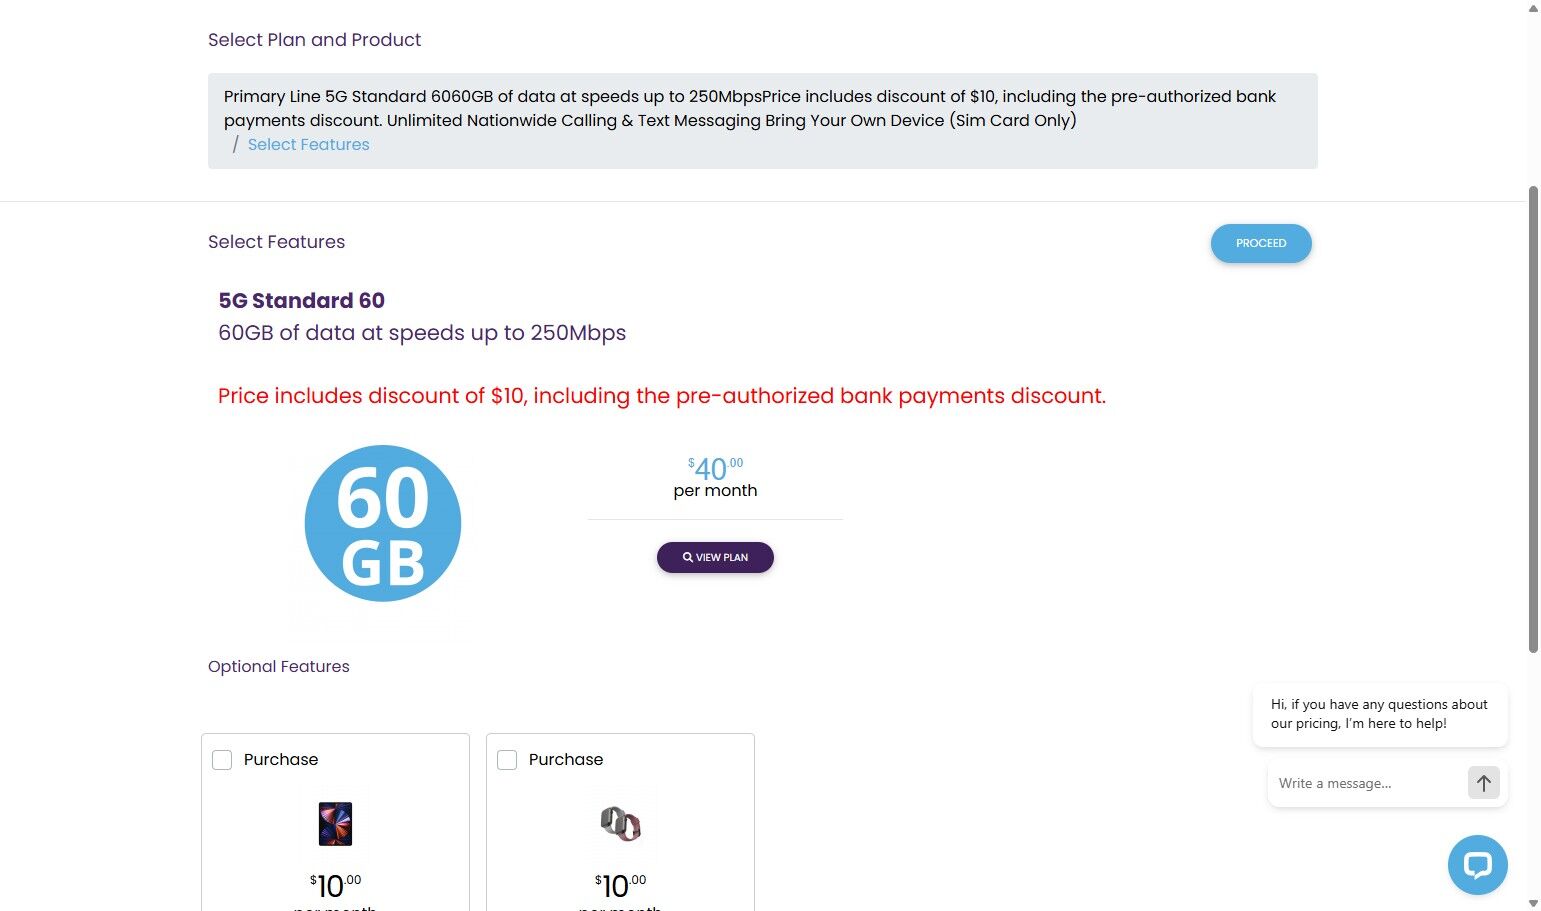Viewport: 1541px width, 911px height.
Task: Focus the Write a message chat field
Action: 1366,783
